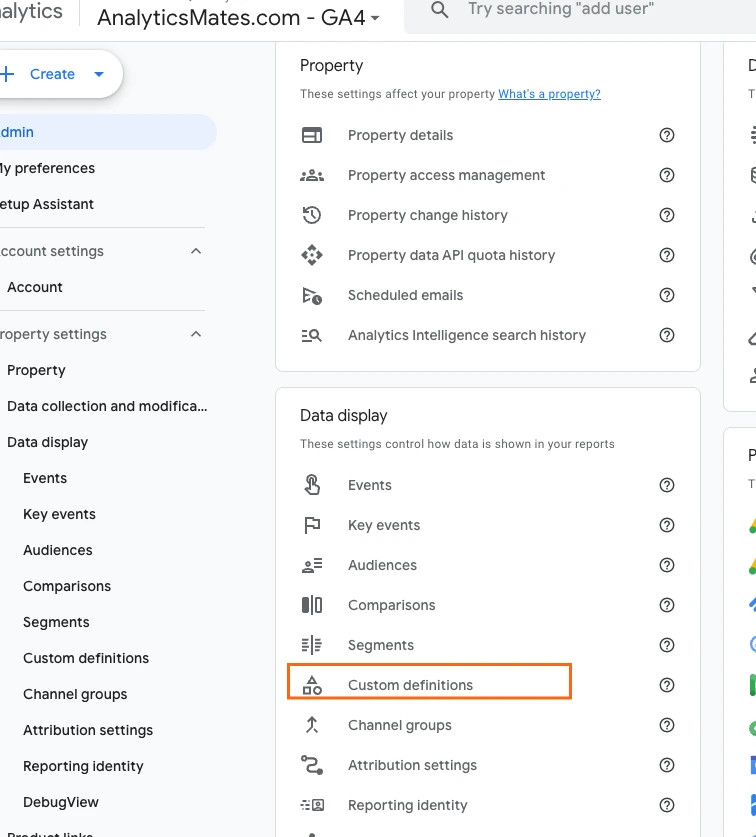Image resolution: width=756 pixels, height=837 pixels.
Task: Open Segments in the sidebar
Action: pyautogui.click(x=56, y=622)
